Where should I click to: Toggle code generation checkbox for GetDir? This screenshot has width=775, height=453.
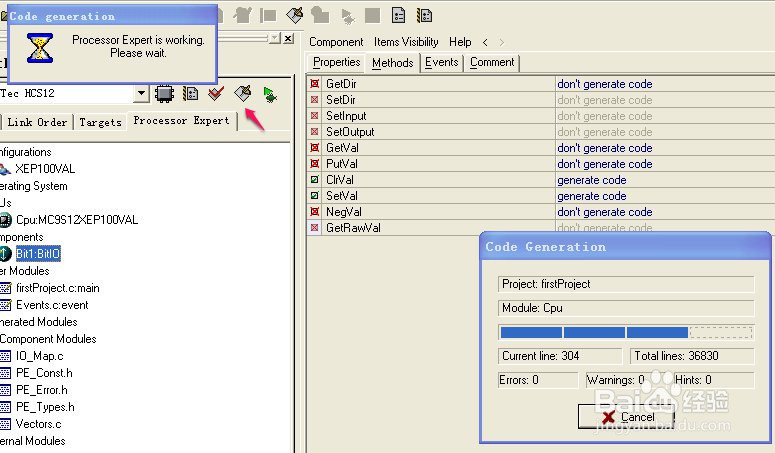pyautogui.click(x=314, y=83)
